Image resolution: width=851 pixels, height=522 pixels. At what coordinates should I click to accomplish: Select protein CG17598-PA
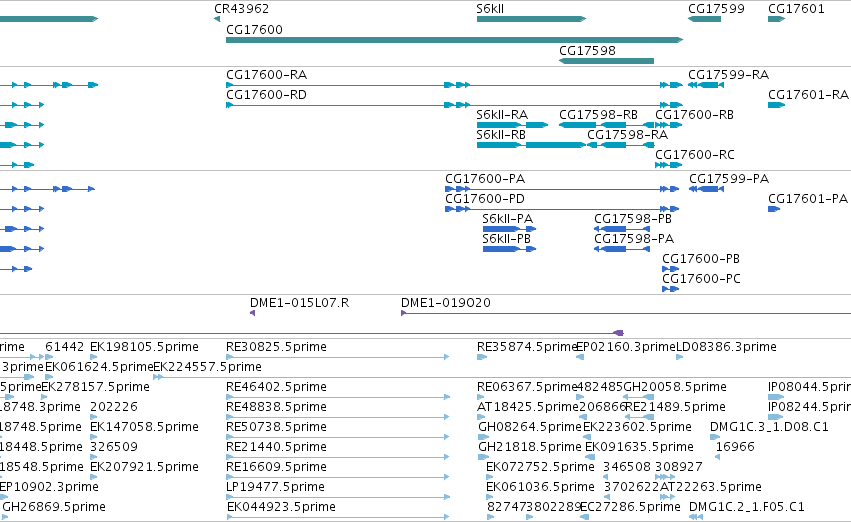coord(622,250)
